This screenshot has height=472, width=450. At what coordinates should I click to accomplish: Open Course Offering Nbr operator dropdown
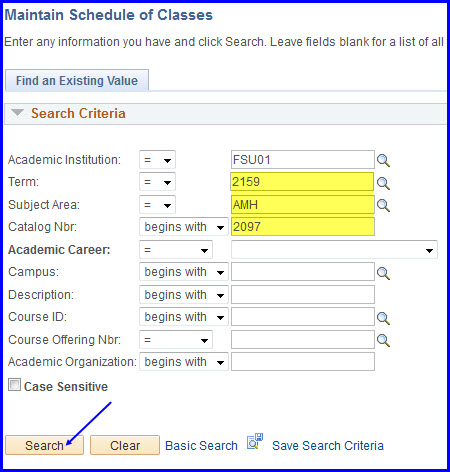coord(176,340)
